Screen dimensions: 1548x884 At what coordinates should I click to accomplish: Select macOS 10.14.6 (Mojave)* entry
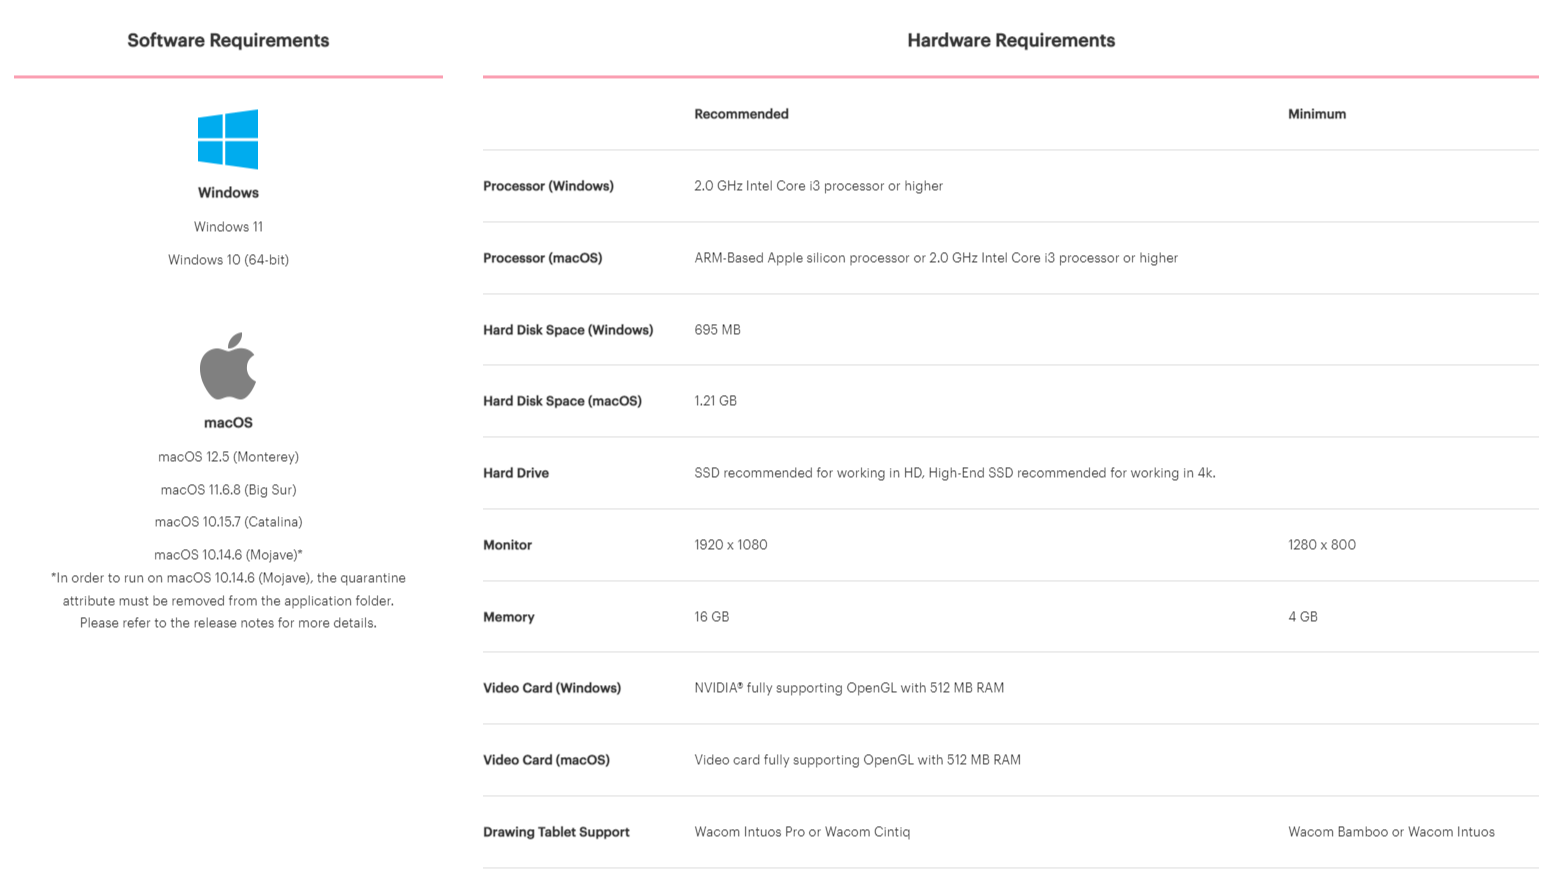(228, 555)
